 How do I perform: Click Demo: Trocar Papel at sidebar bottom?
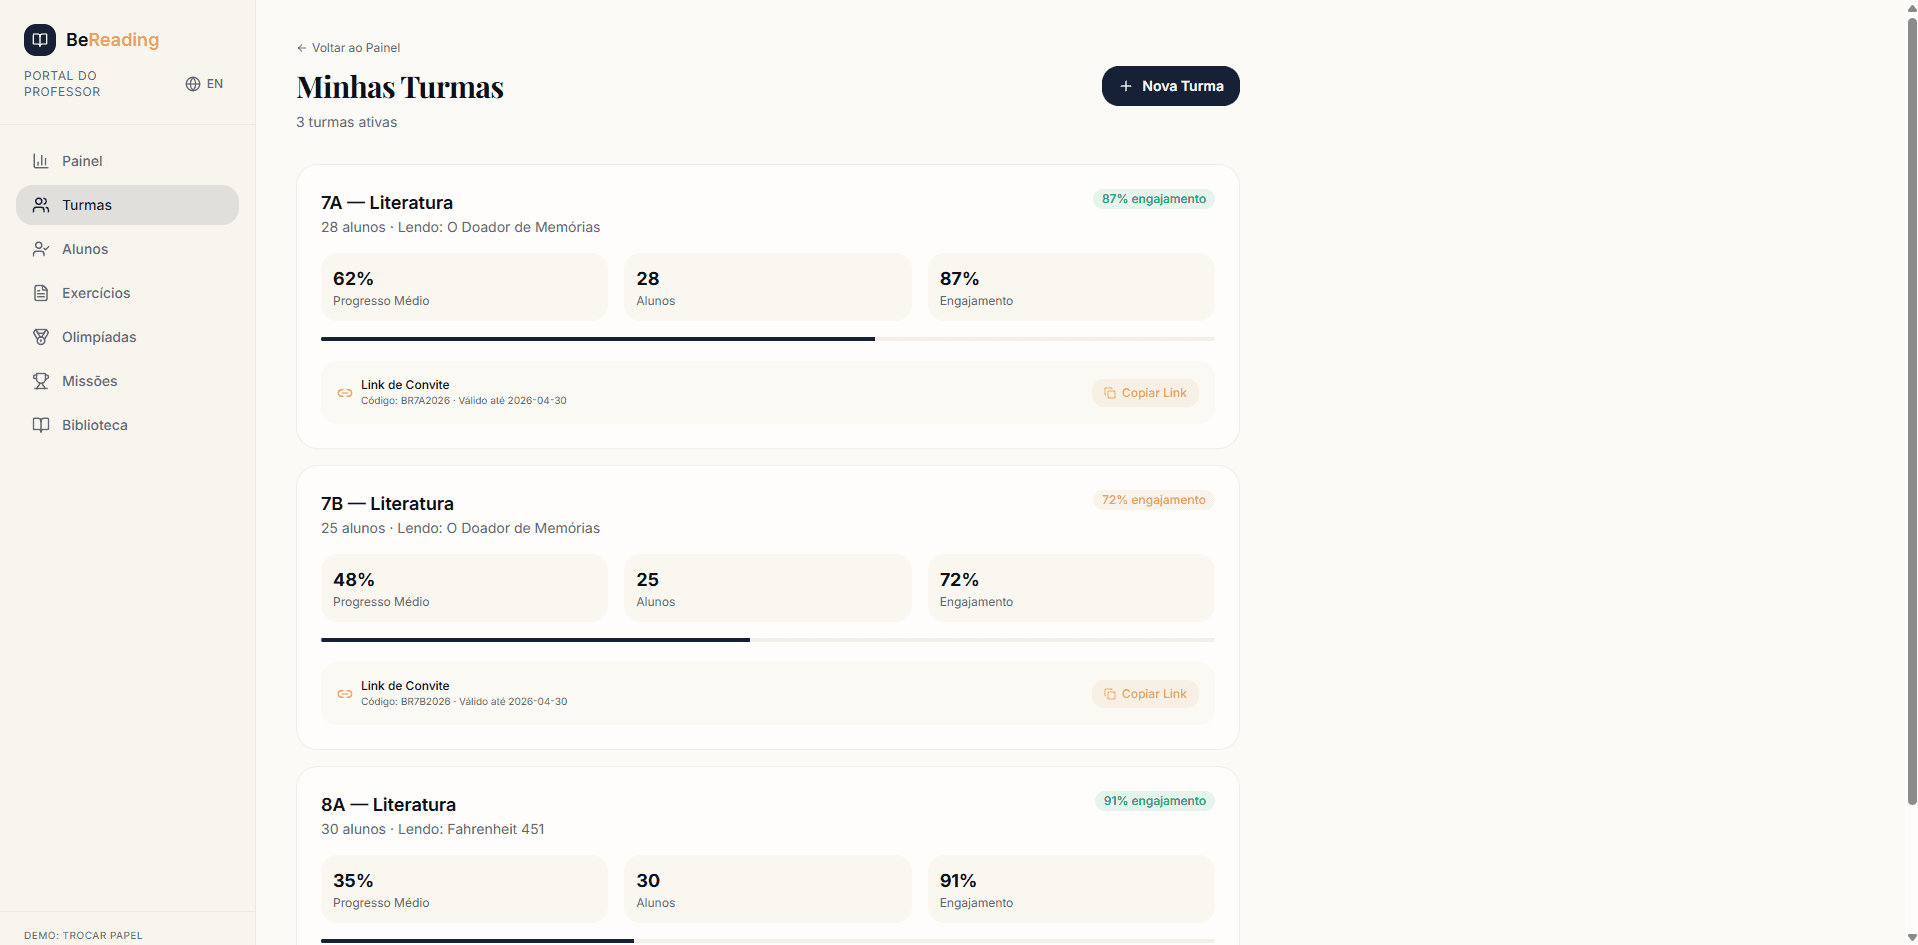(83, 936)
